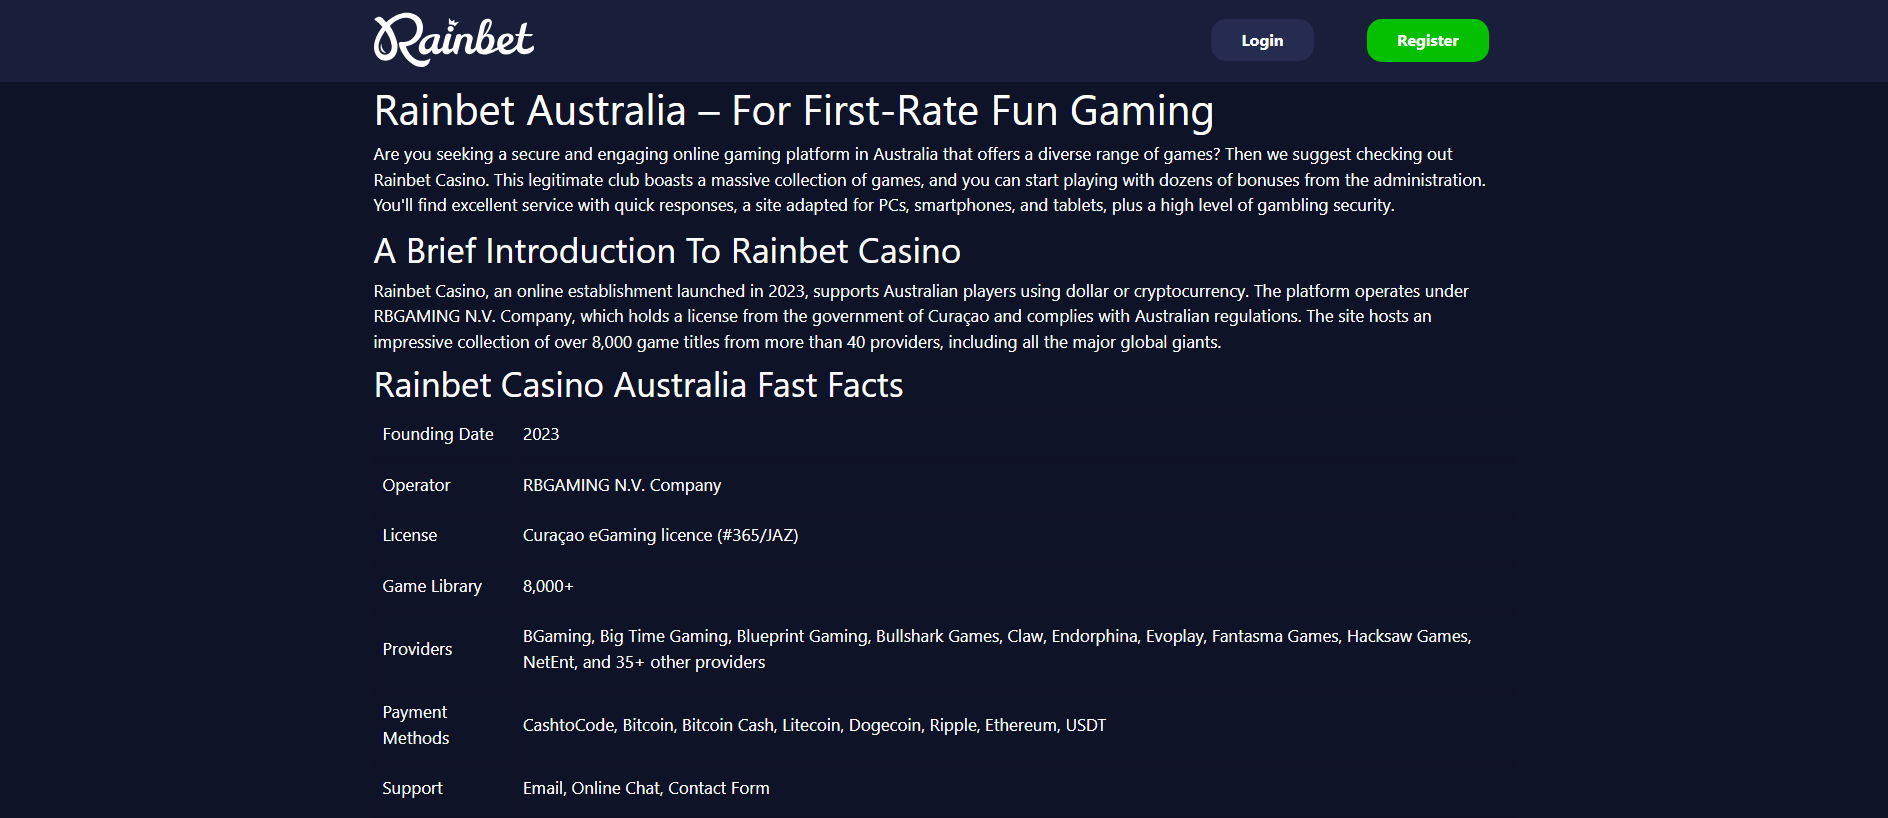Click the 'Operator' row label
Image resolution: width=1888 pixels, height=818 pixels.
(416, 485)
